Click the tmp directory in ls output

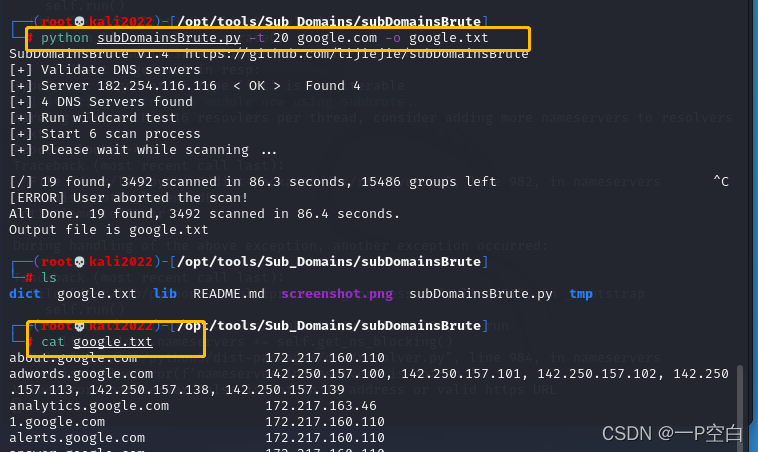point(581,293)
